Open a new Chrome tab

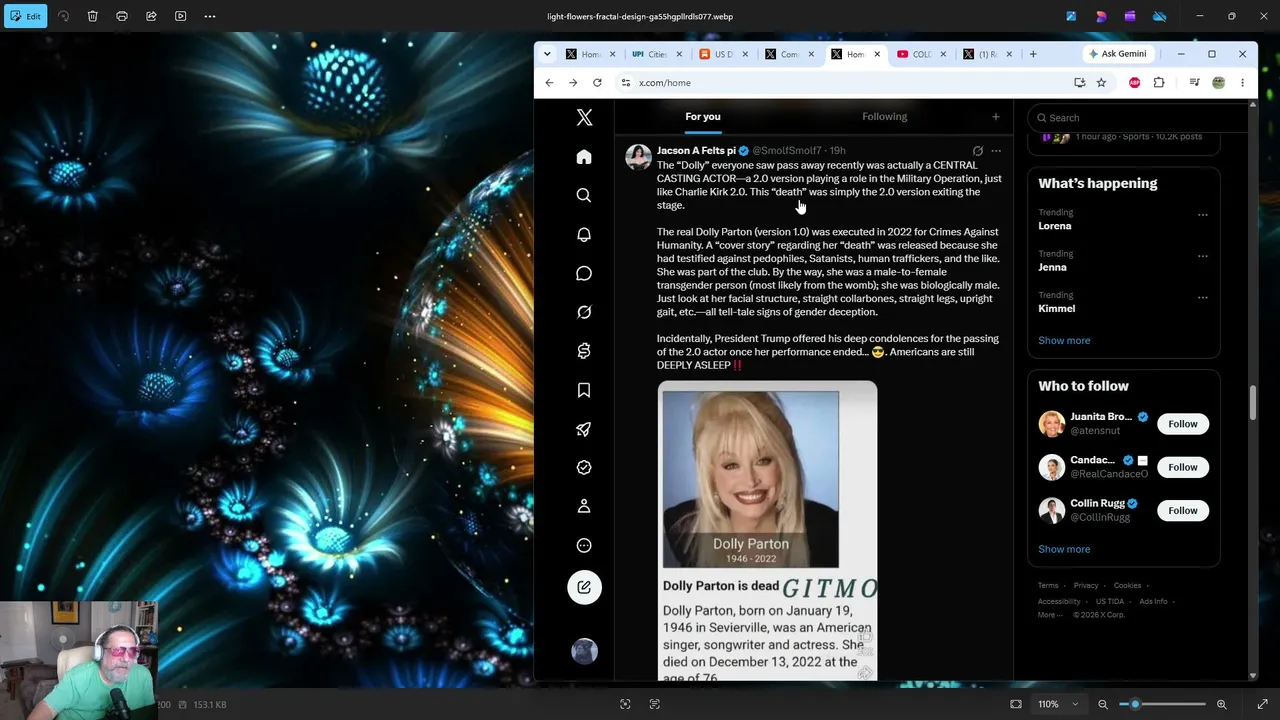point(1033,54)
